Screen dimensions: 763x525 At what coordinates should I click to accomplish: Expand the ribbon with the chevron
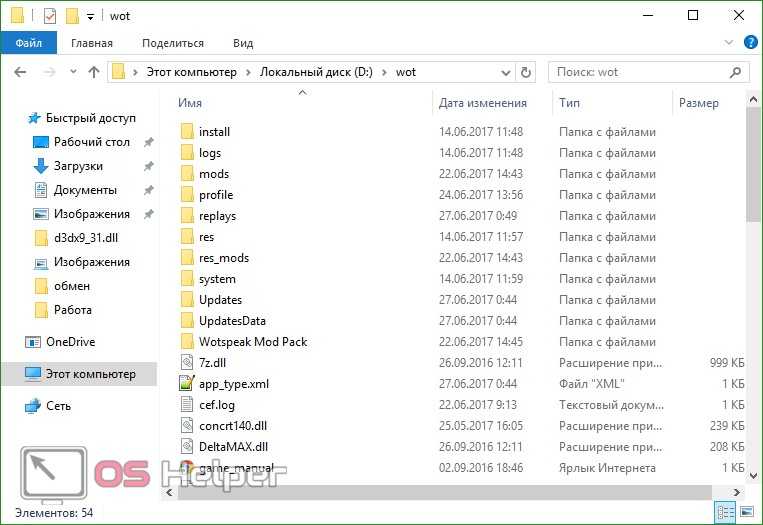pos(728,42)
